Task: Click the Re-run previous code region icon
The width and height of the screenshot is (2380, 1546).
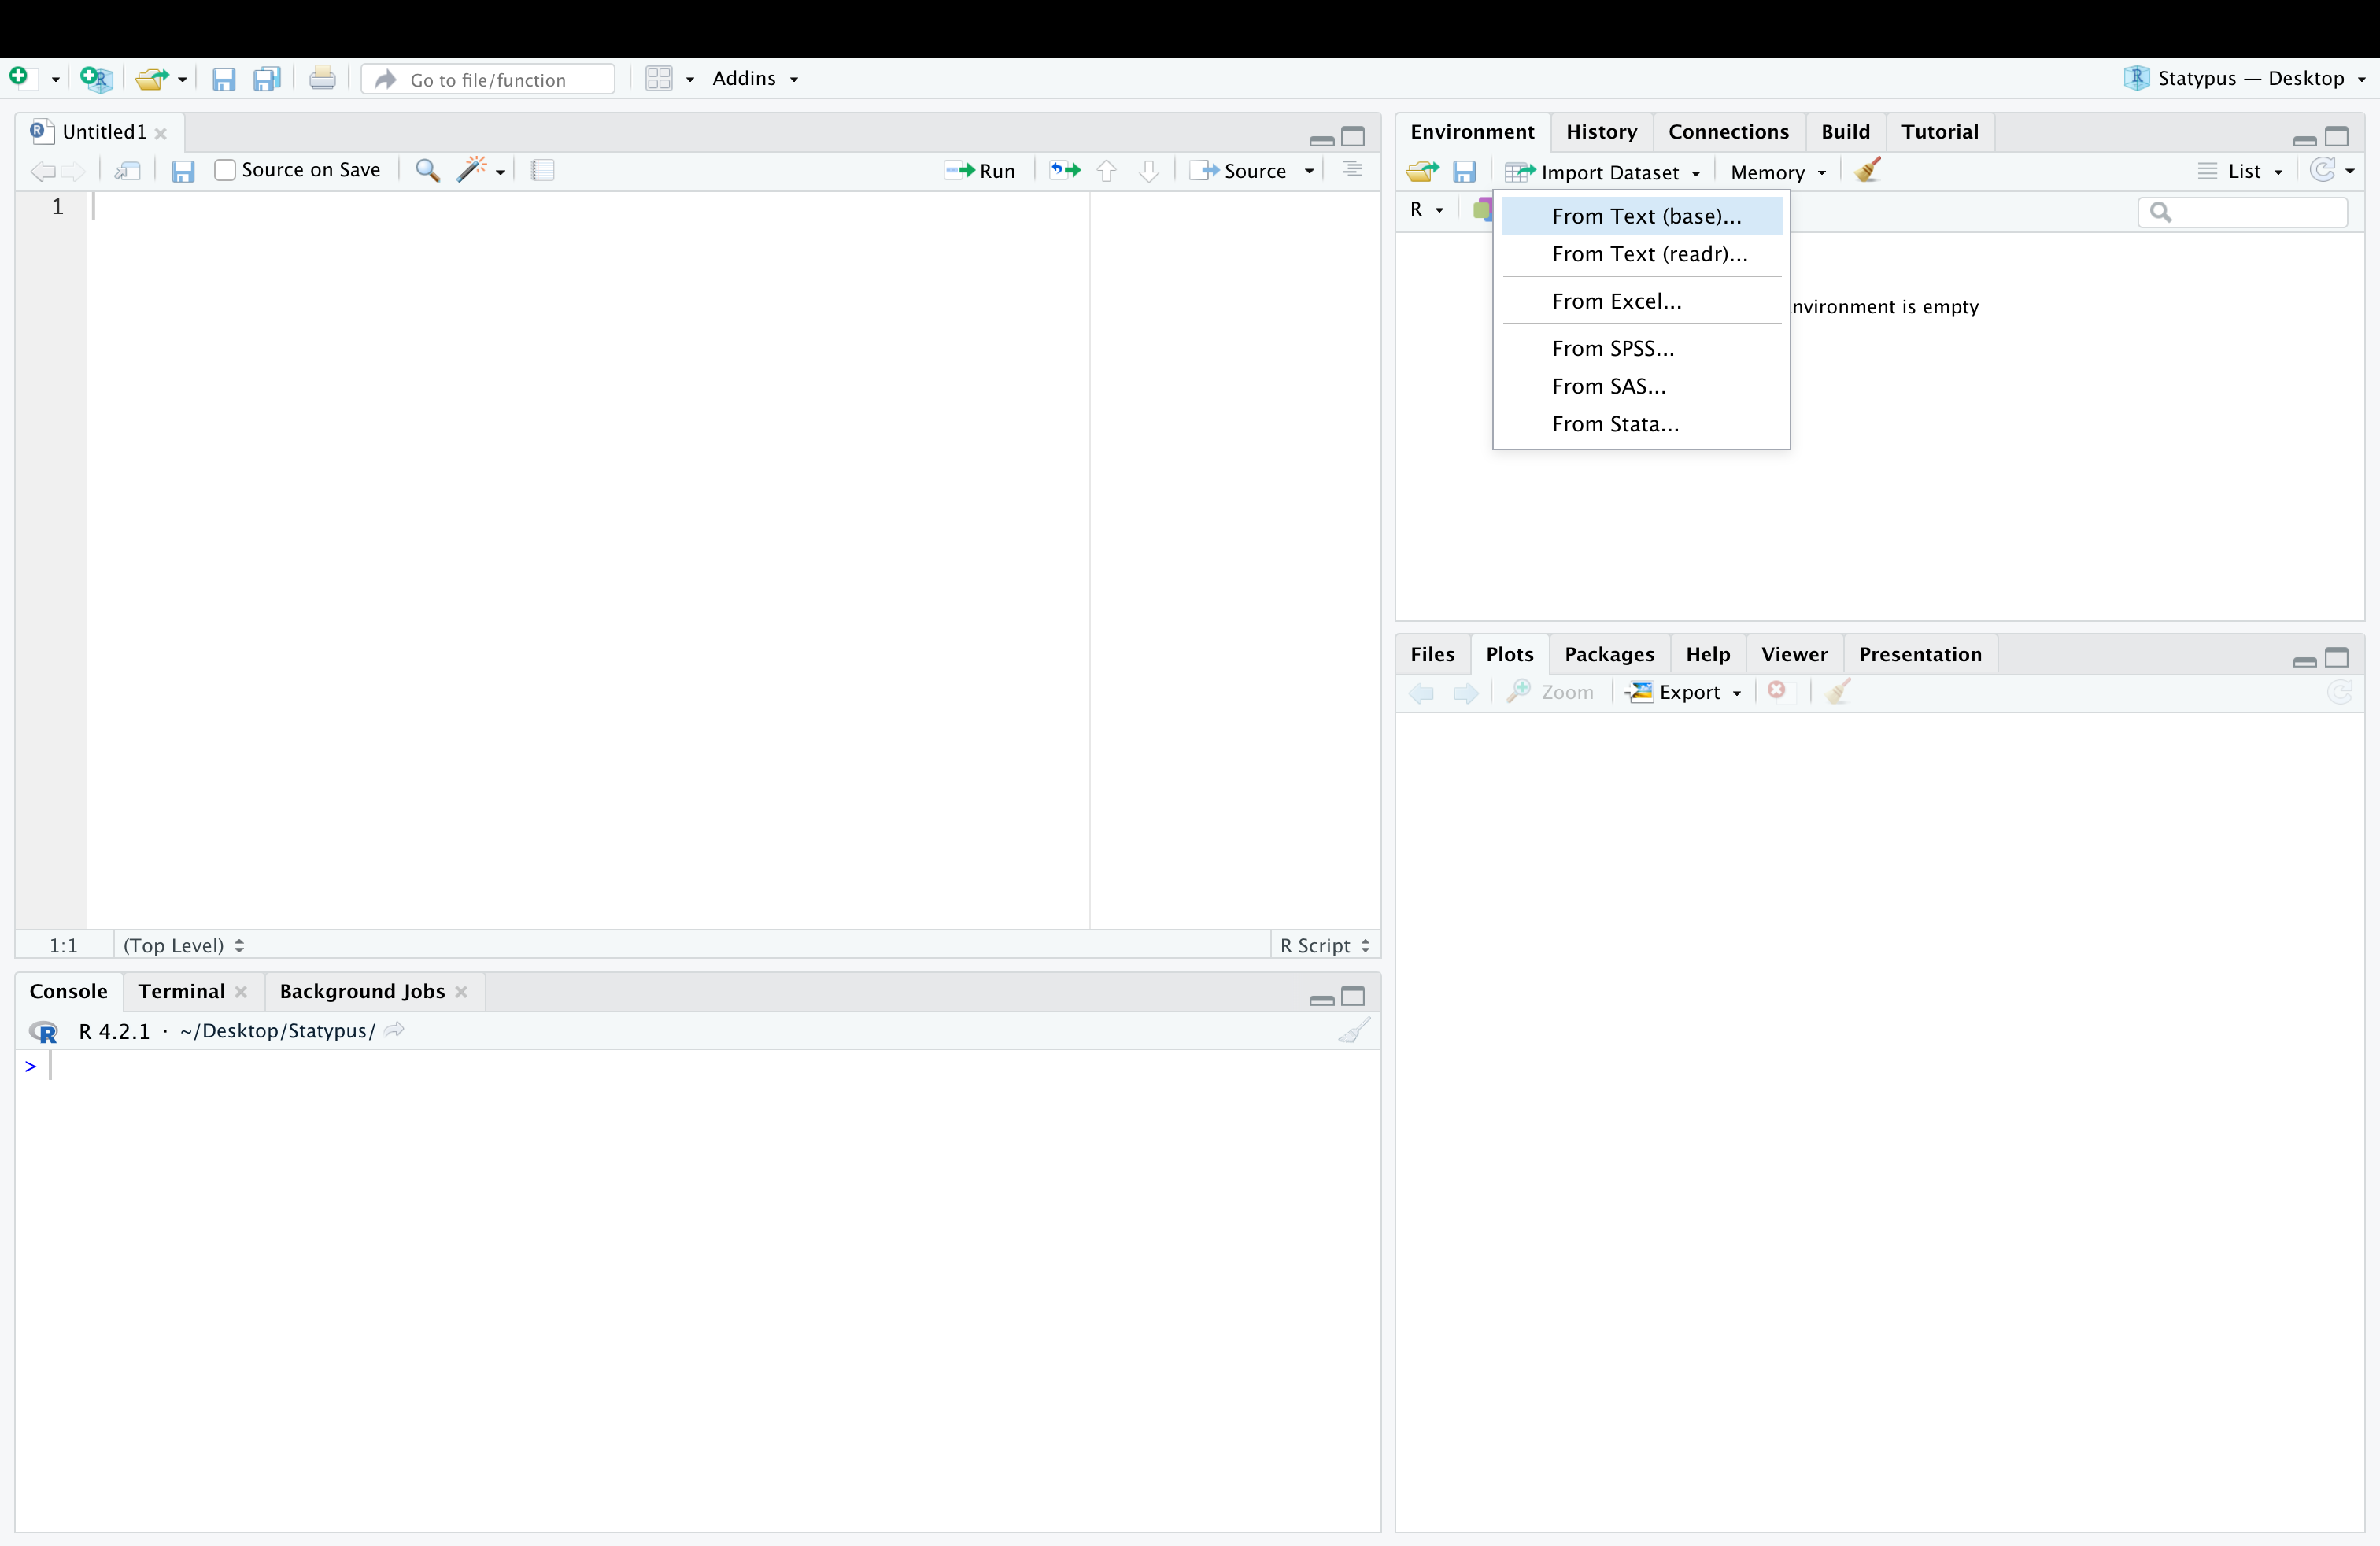Action: coord(1065,170)
